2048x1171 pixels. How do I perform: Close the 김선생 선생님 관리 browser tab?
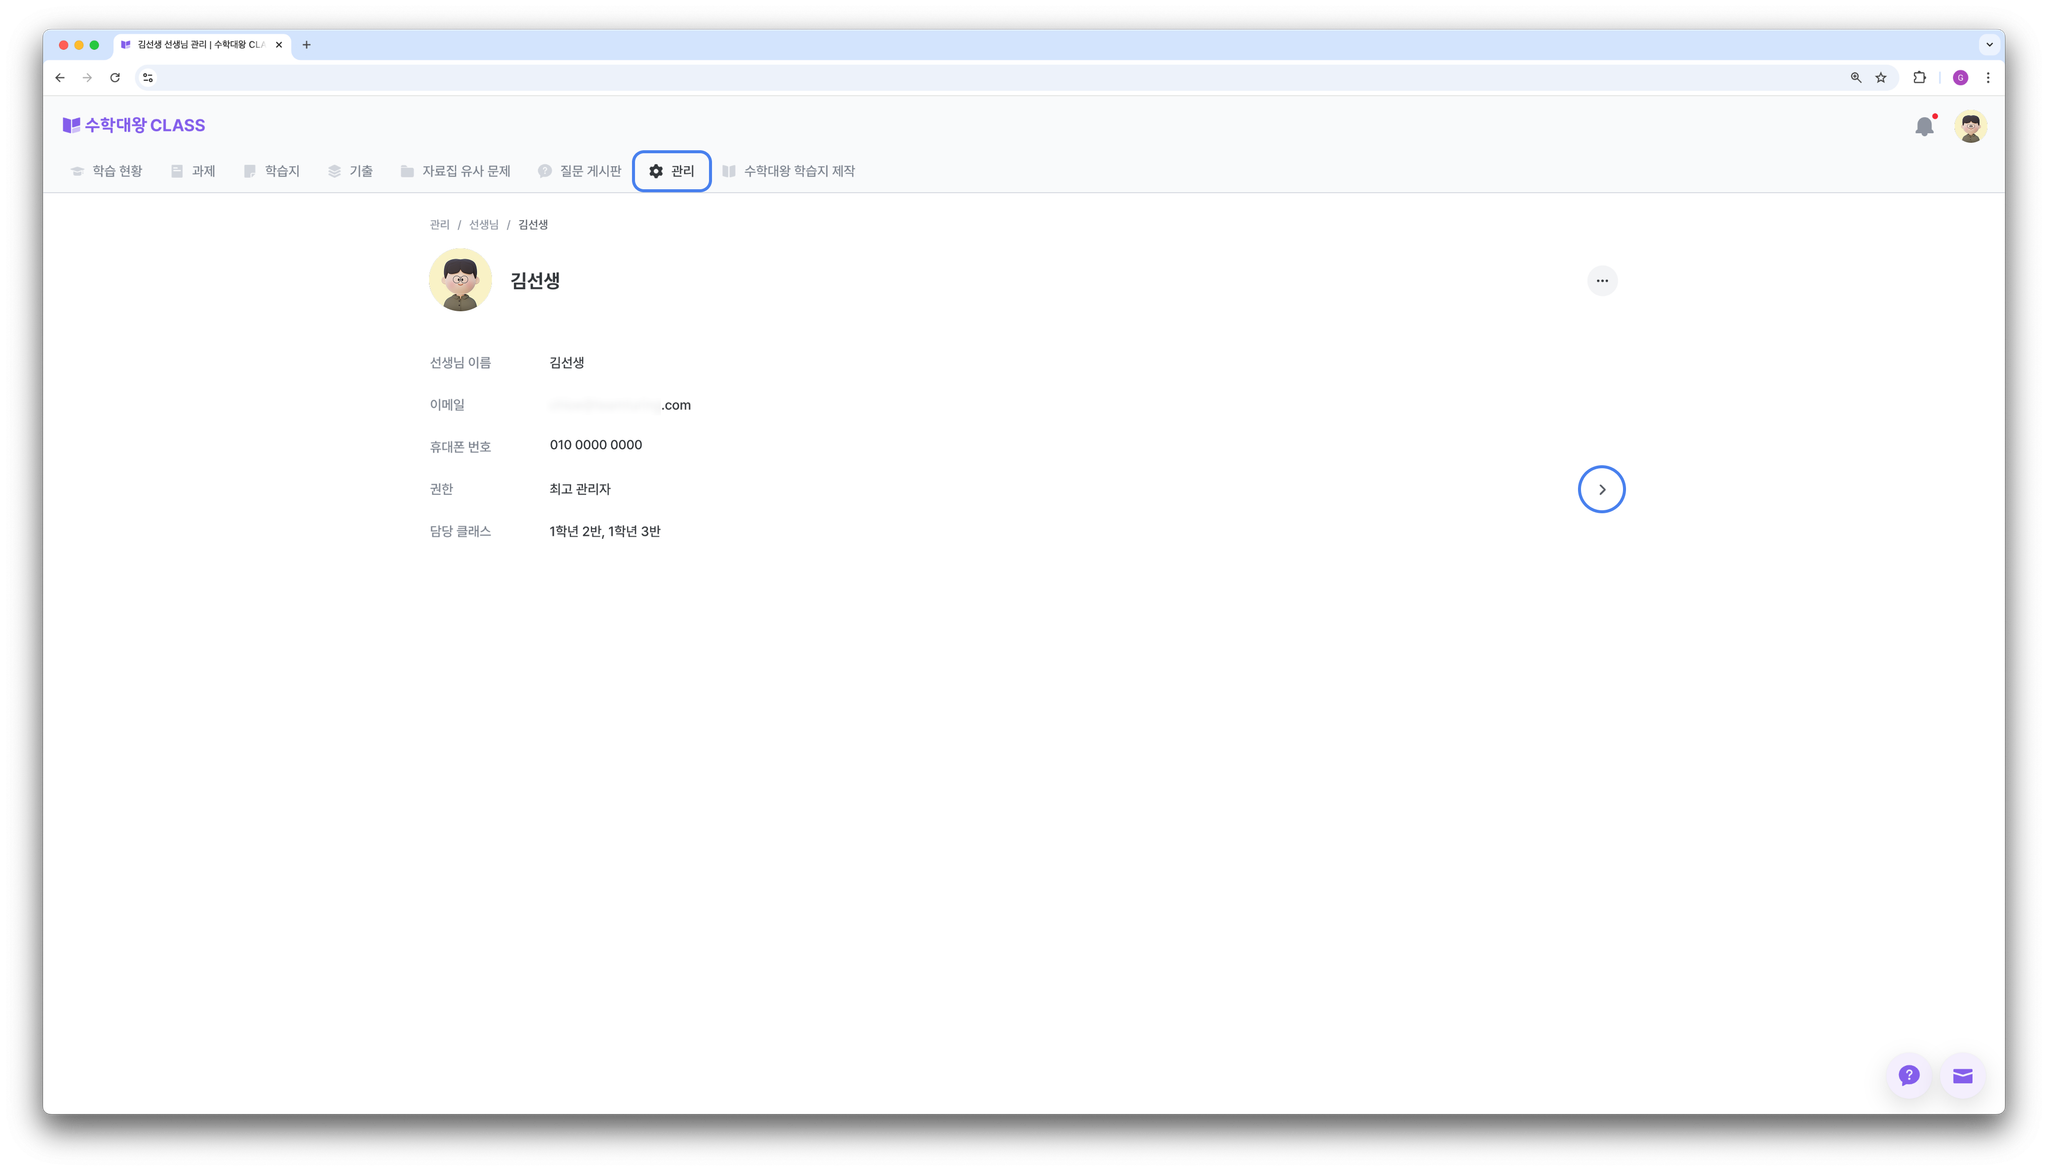pyautogui.click(x=279, y=45)
